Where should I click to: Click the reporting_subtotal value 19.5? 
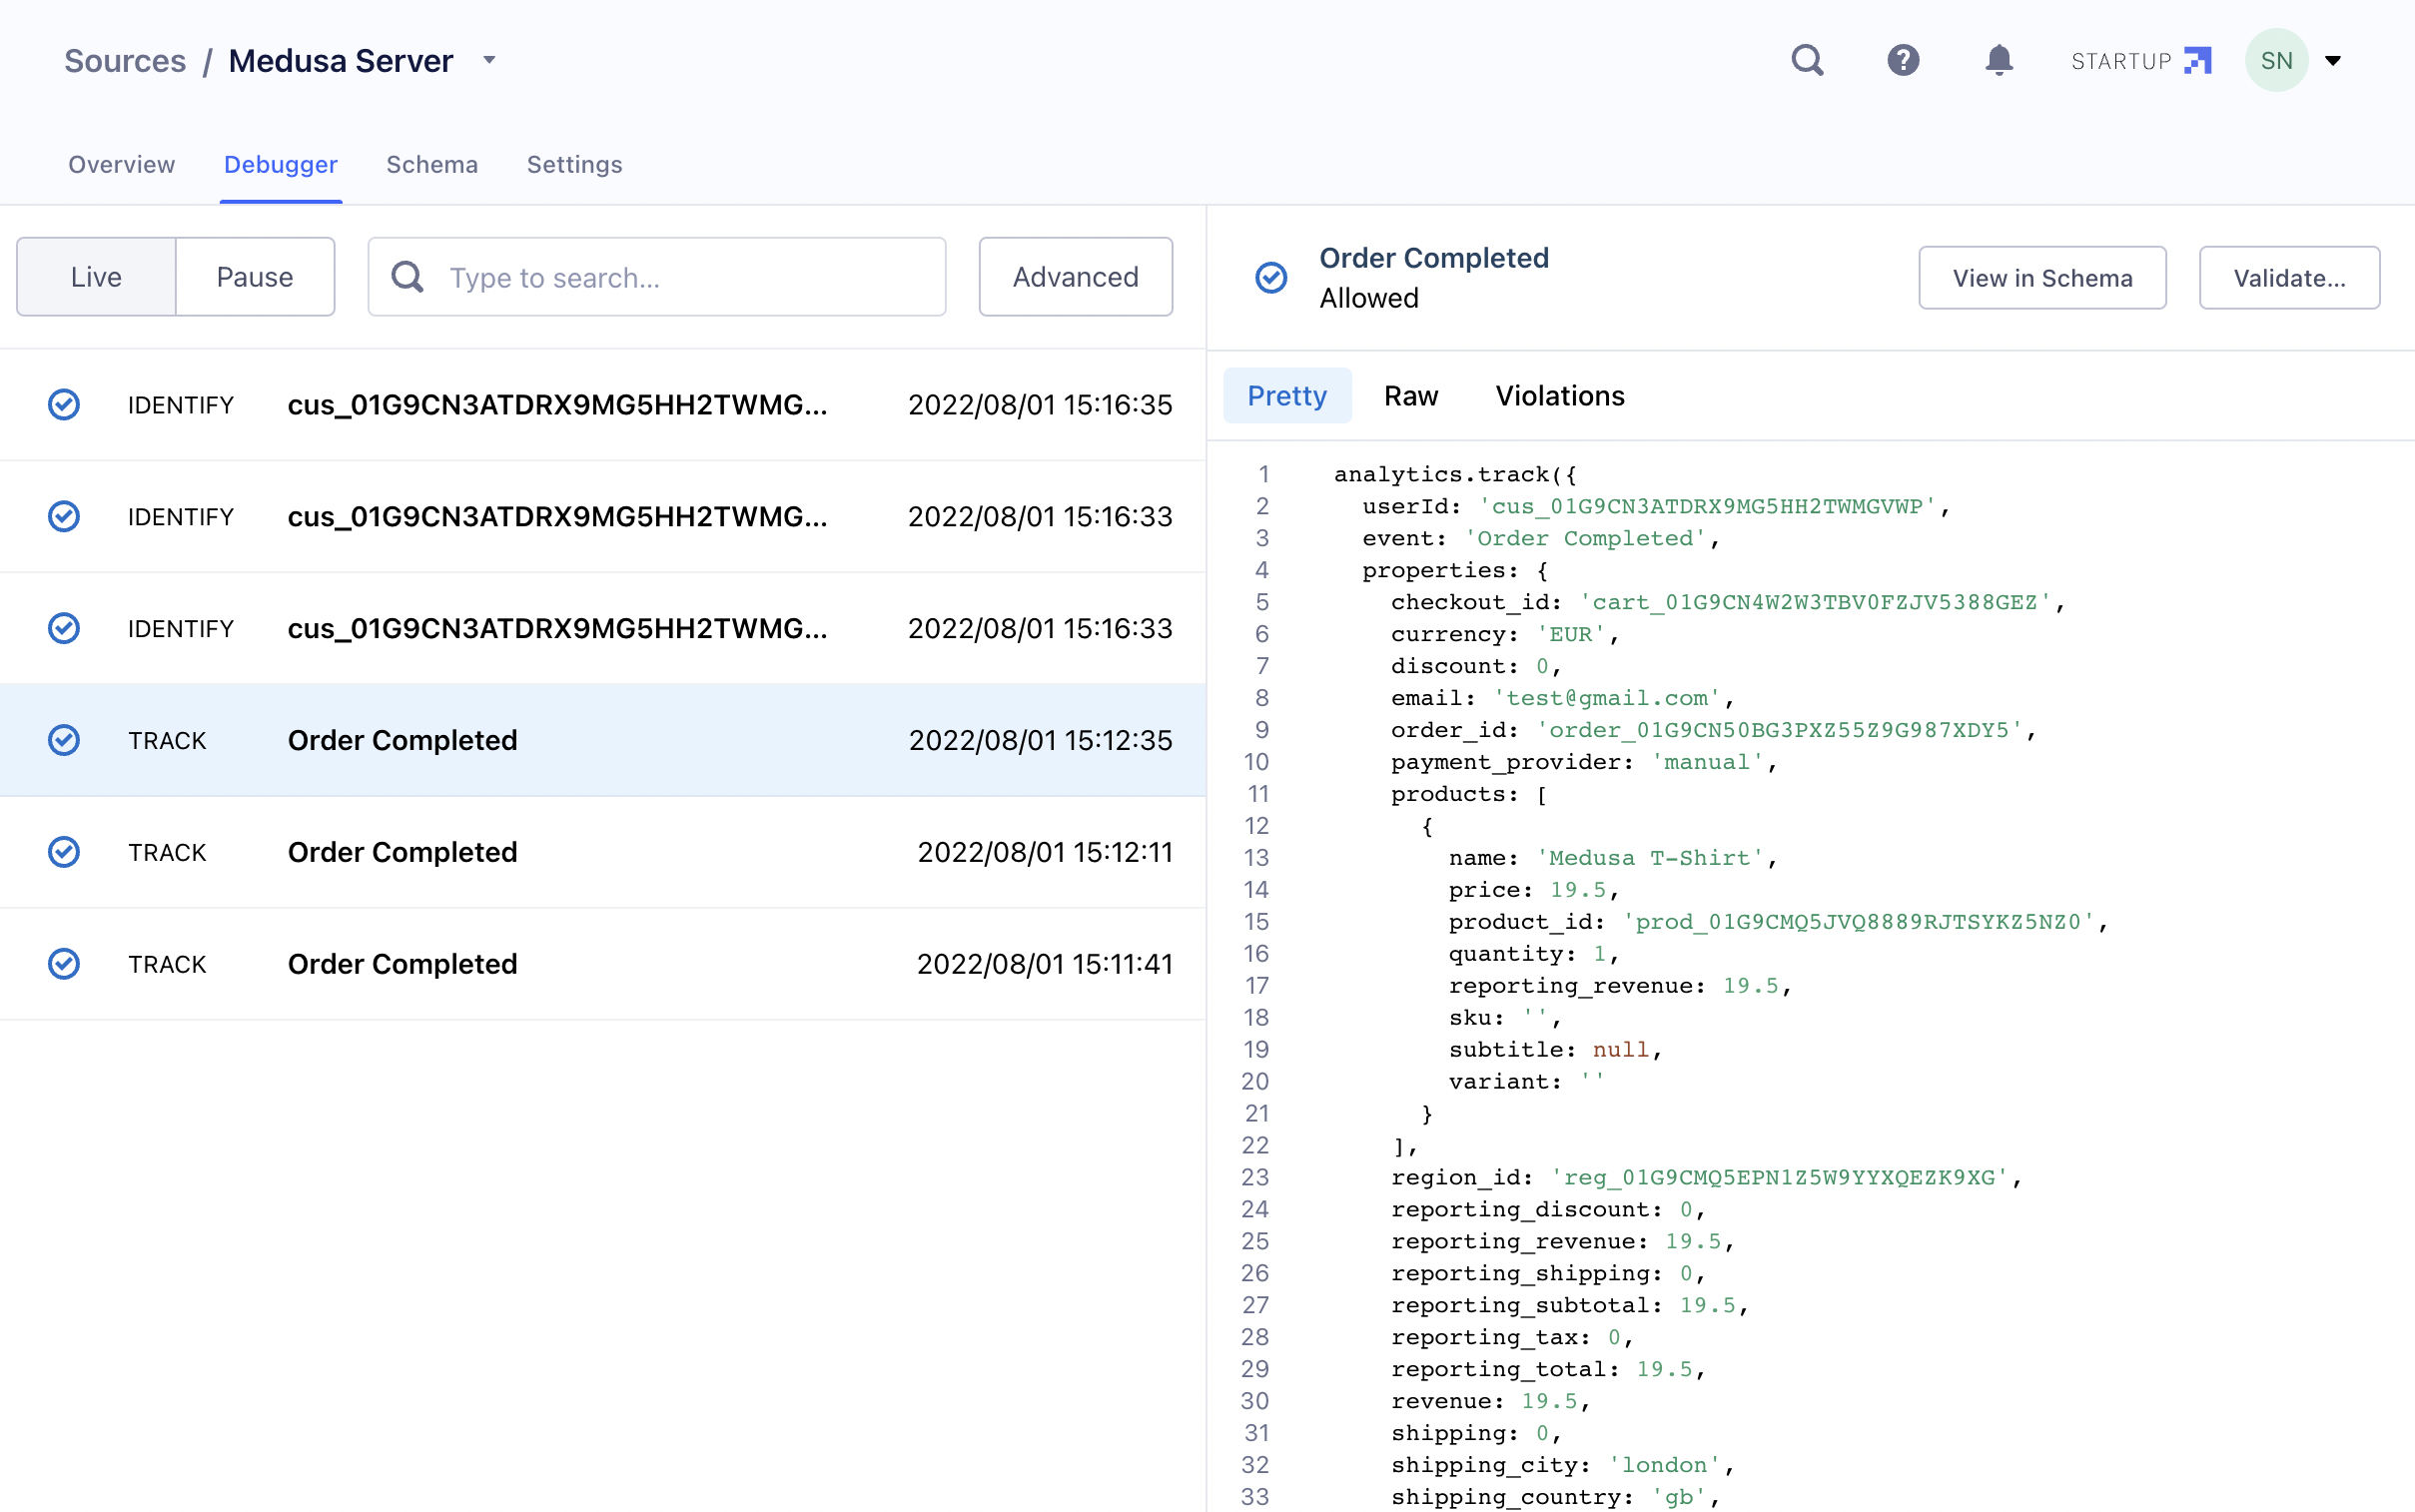click(x=1707, y=1306)
